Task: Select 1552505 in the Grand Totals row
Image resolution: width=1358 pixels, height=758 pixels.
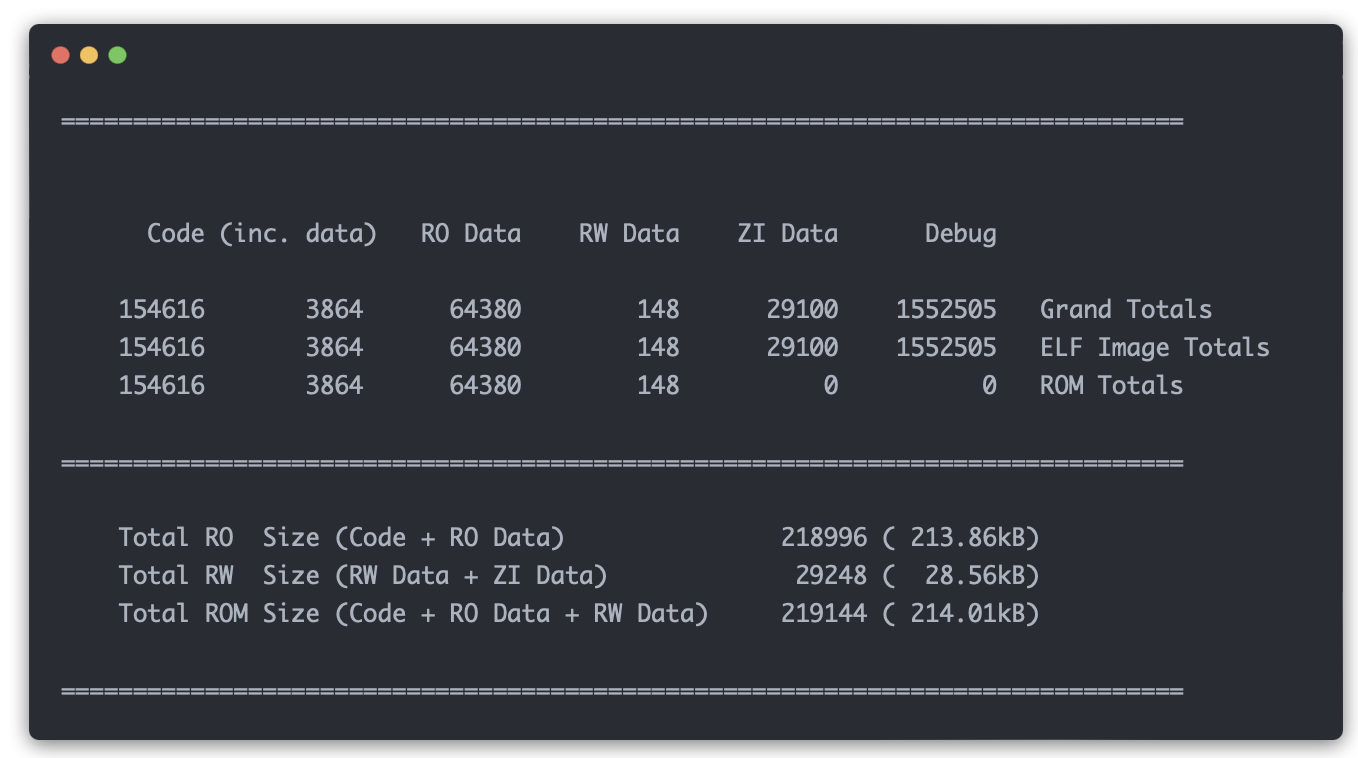Action: point(946,310)
